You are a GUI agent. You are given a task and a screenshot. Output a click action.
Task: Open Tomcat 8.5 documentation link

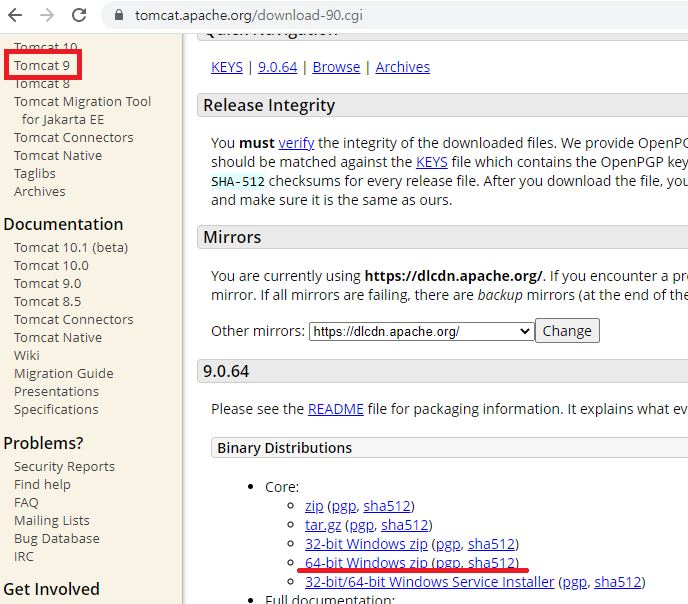click(x=47, y=302)
